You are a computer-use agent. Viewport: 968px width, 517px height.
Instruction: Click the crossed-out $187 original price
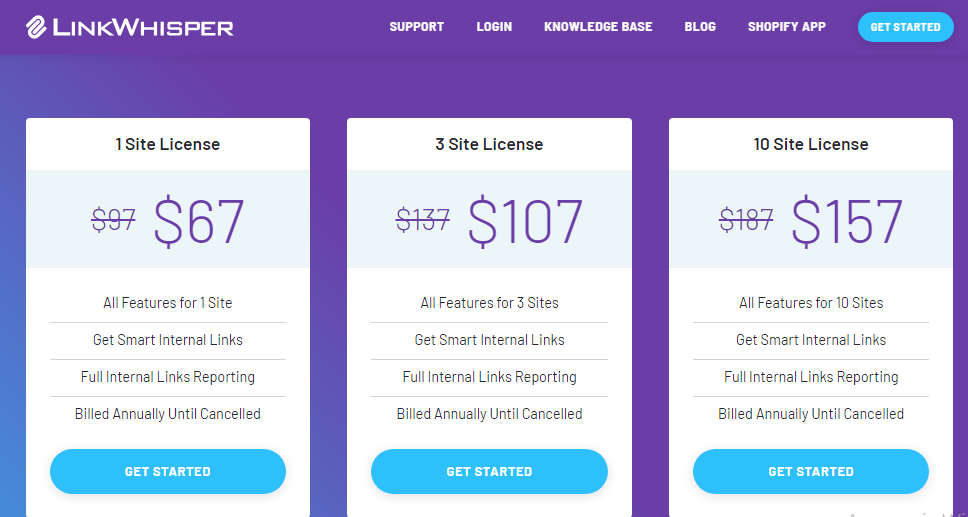coord(746,219)
